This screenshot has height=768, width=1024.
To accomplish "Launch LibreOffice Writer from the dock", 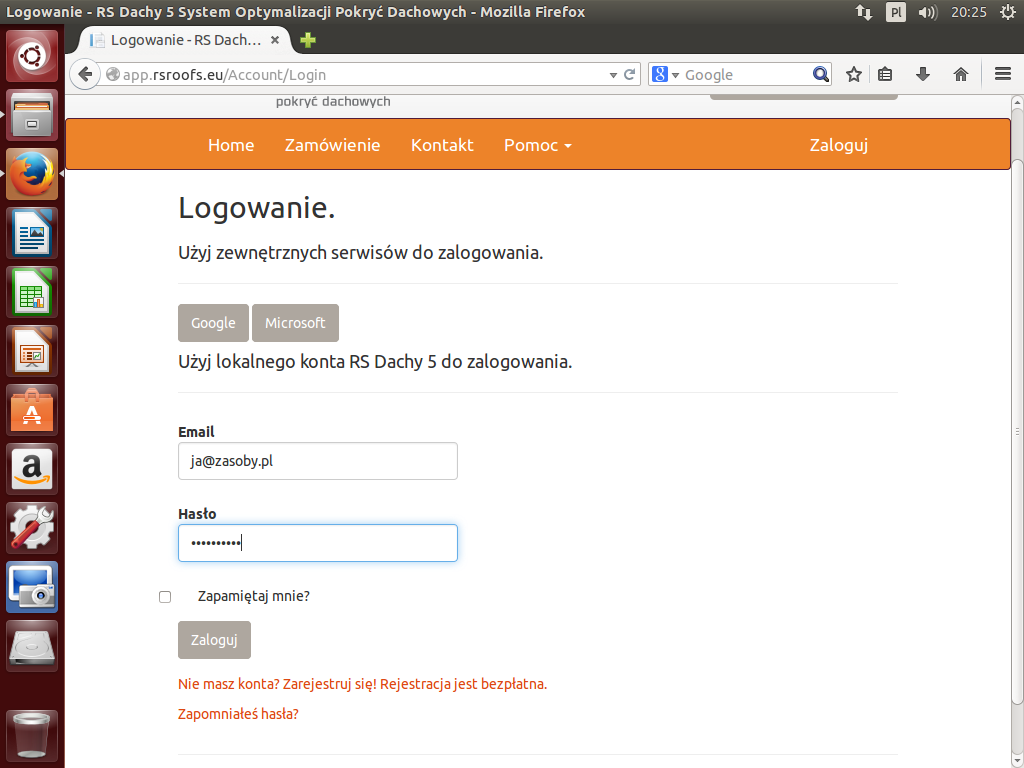I will (33, 233).
